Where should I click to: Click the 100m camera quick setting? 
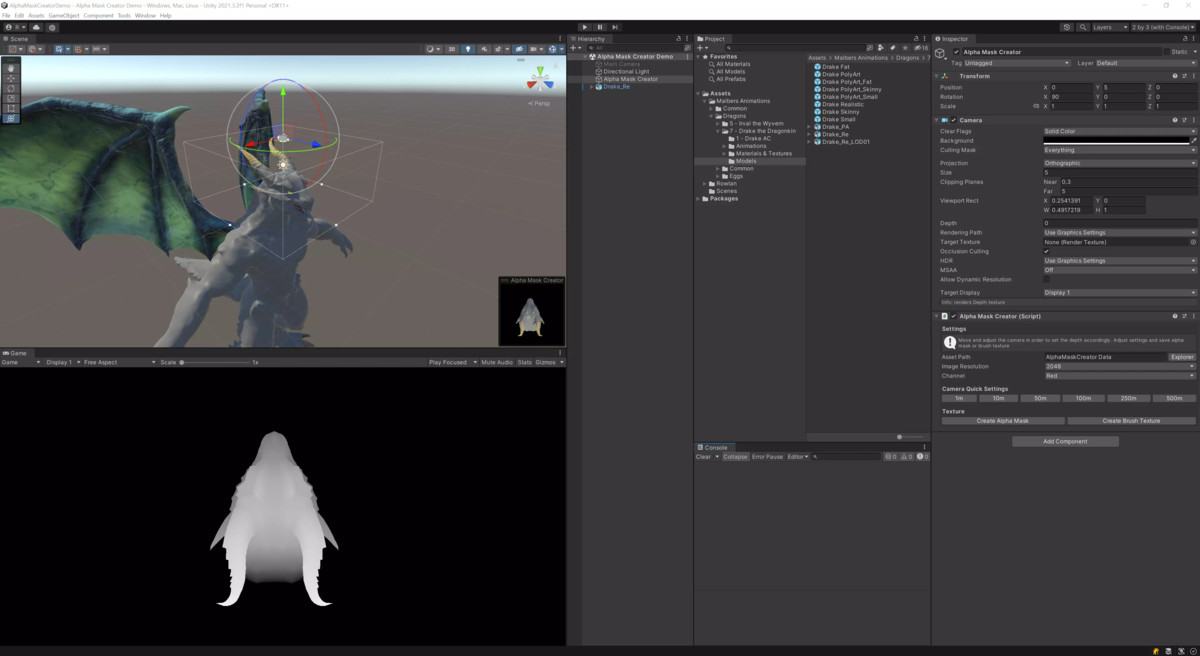tap(1085, 398)
